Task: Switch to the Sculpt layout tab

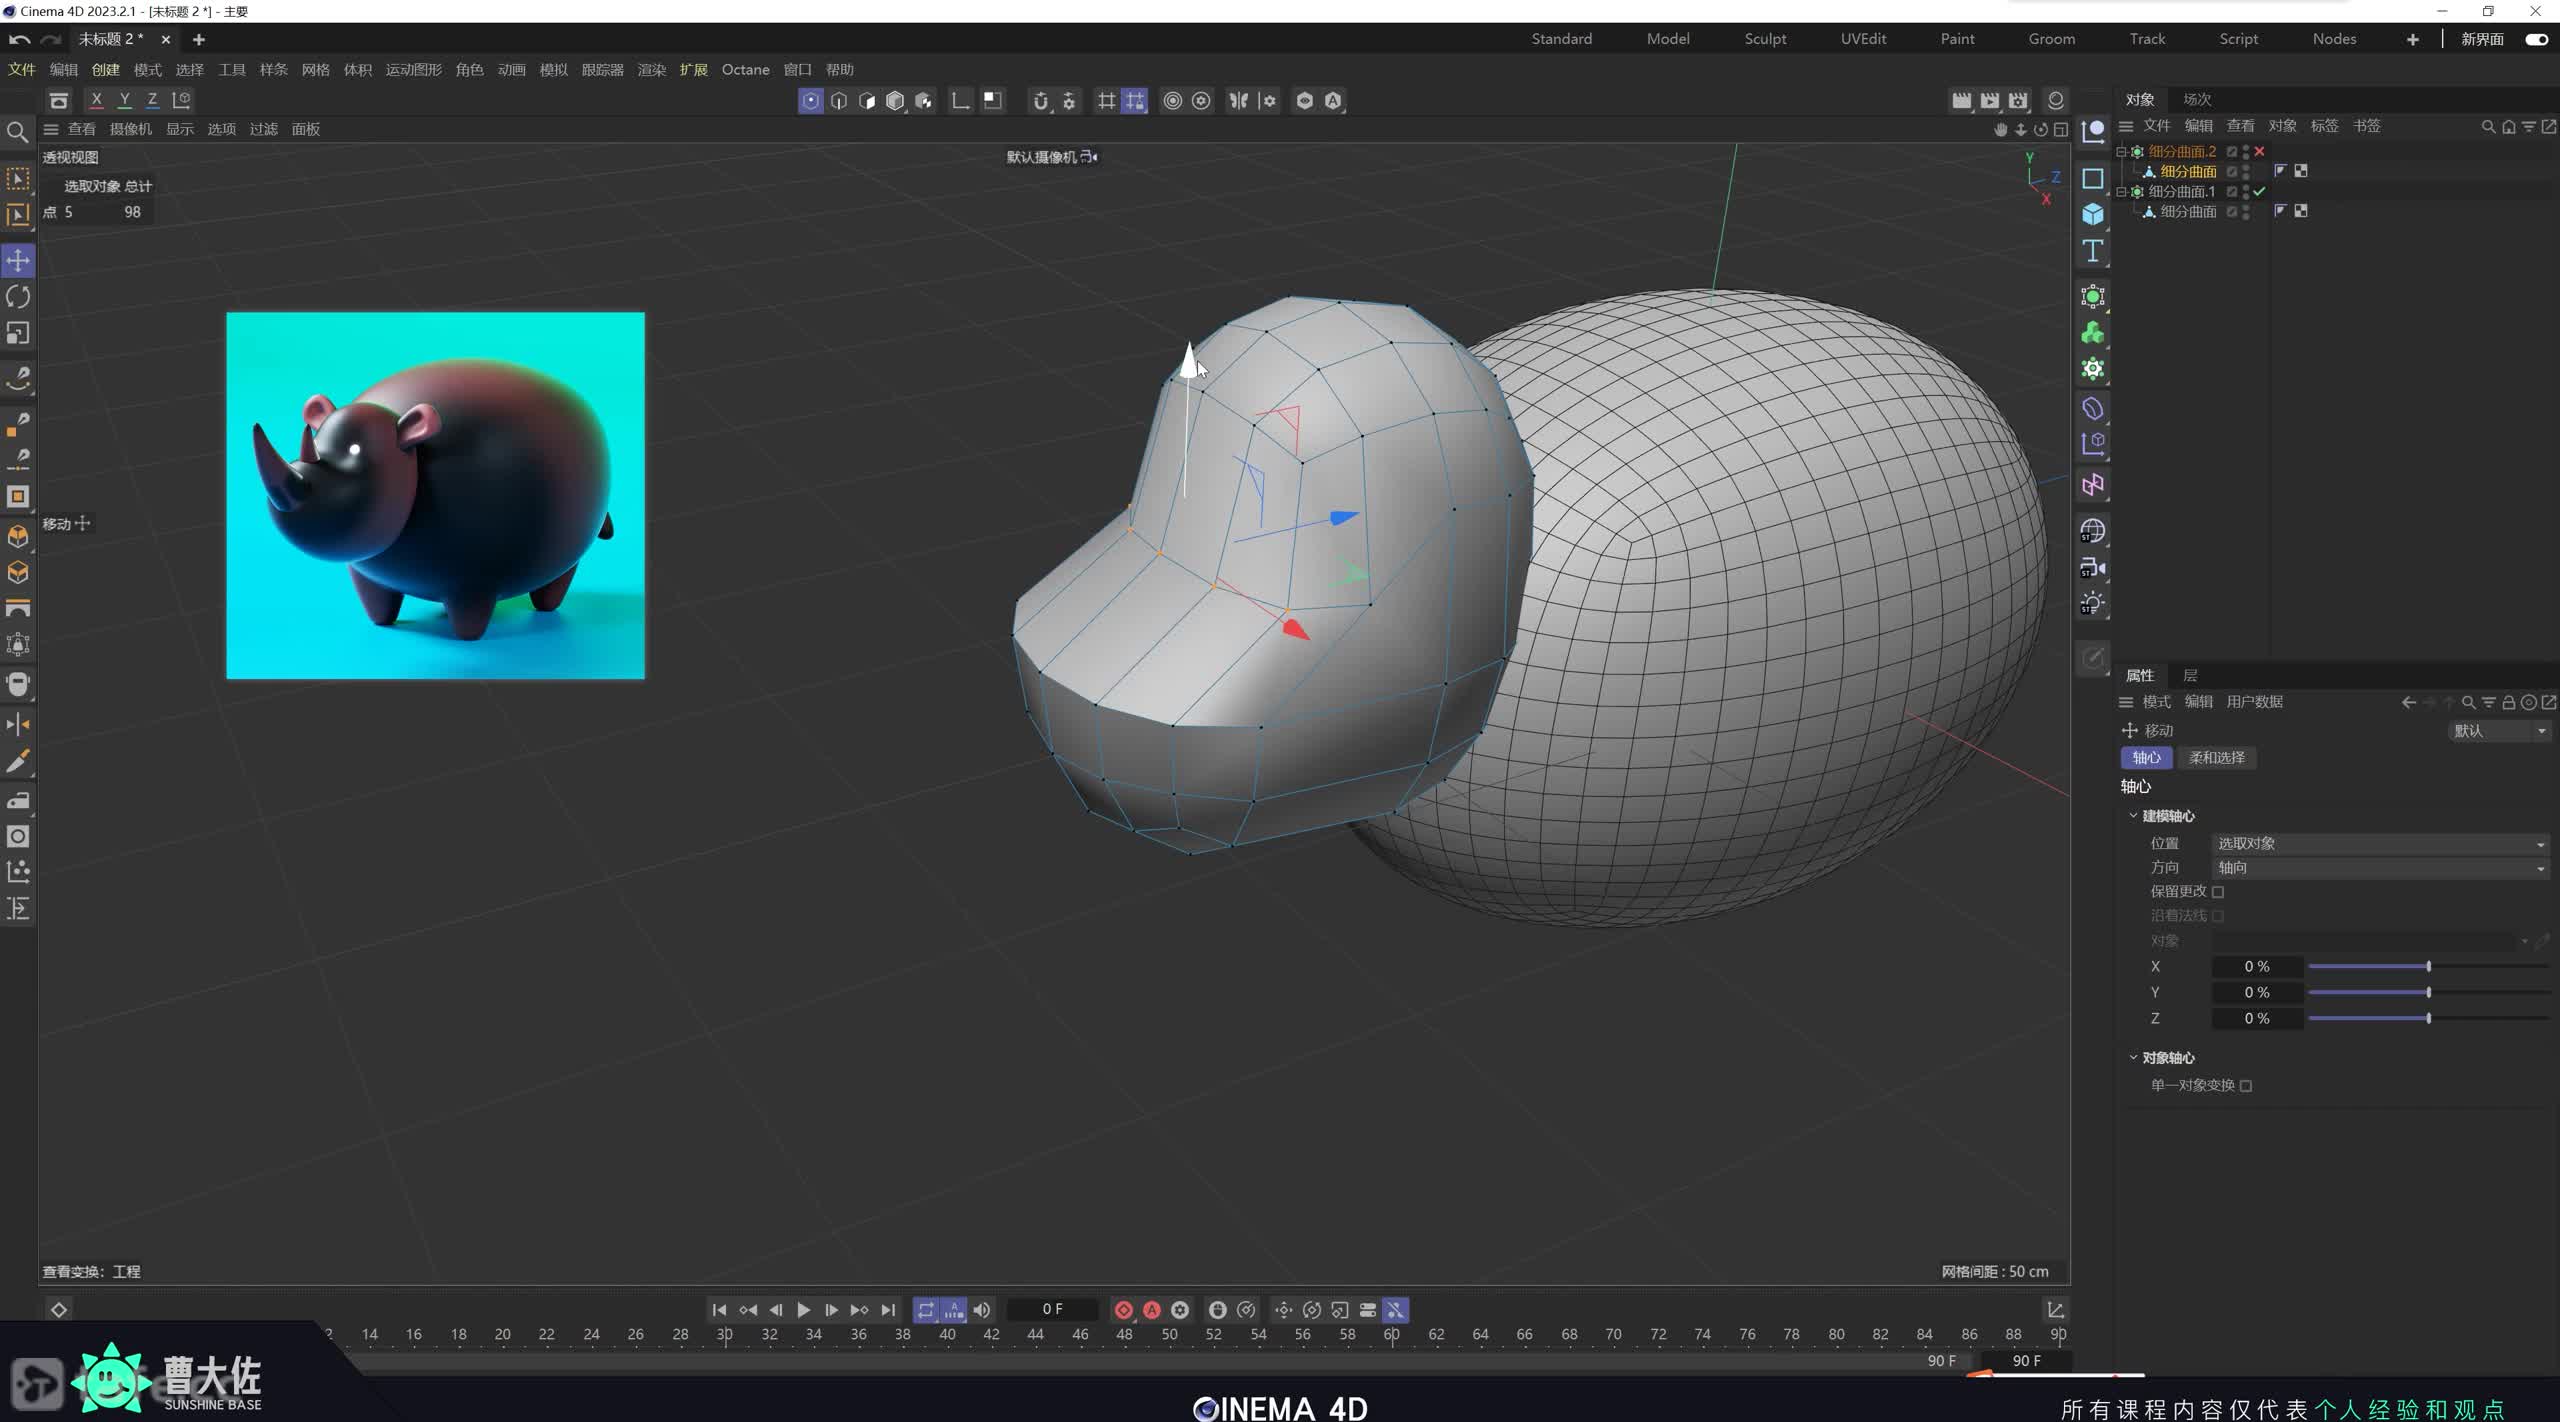Action: [x=1765, y=39]
